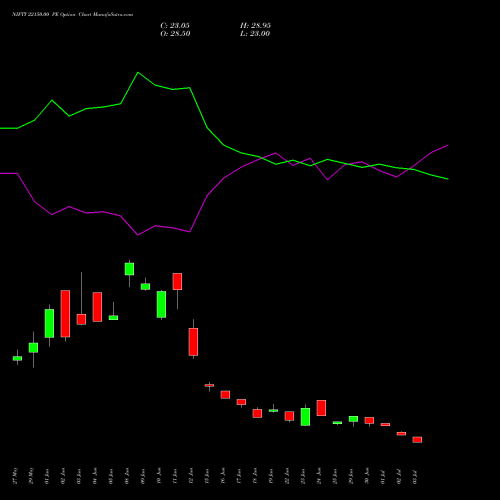
Task: Click the 27 May date label
Action: (15, 476)
